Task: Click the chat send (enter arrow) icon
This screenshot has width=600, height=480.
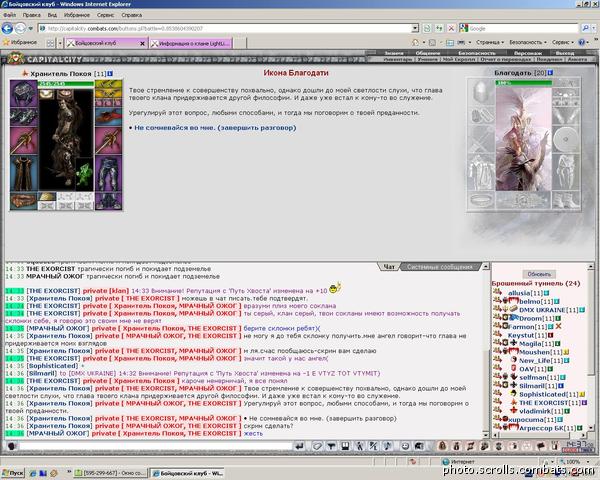Action: 299,446
